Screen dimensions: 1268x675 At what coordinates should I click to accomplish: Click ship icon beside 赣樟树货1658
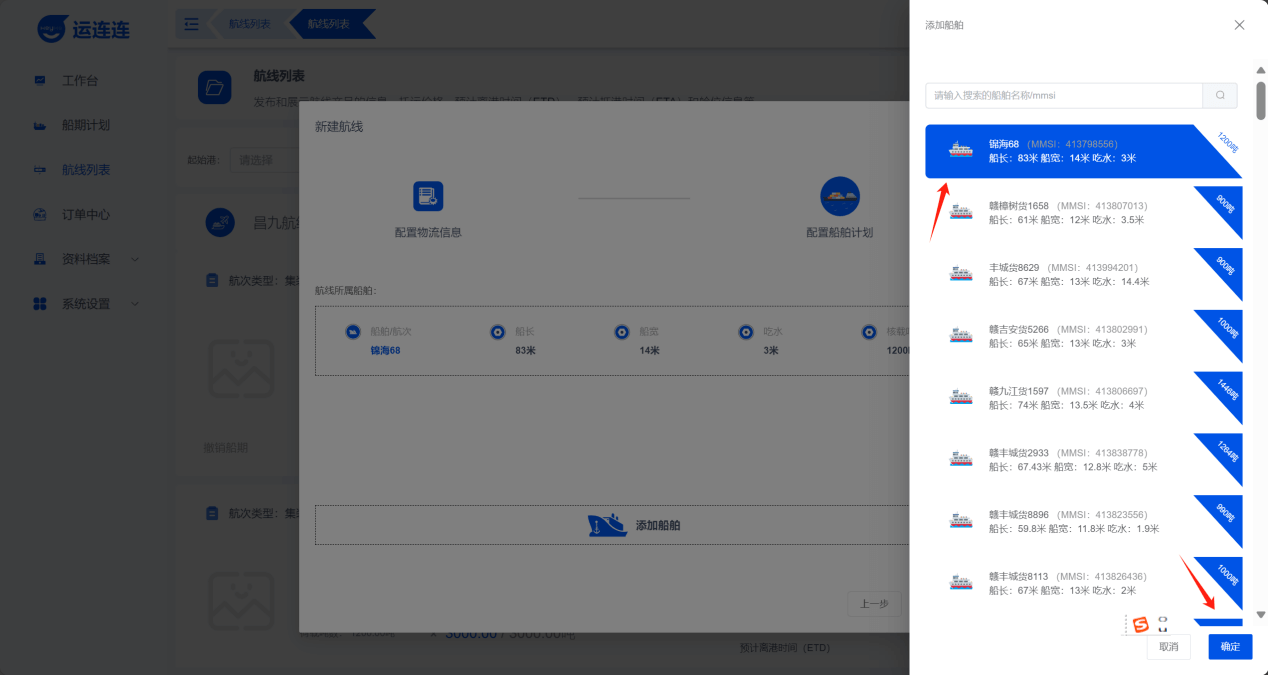click(961, 212)
